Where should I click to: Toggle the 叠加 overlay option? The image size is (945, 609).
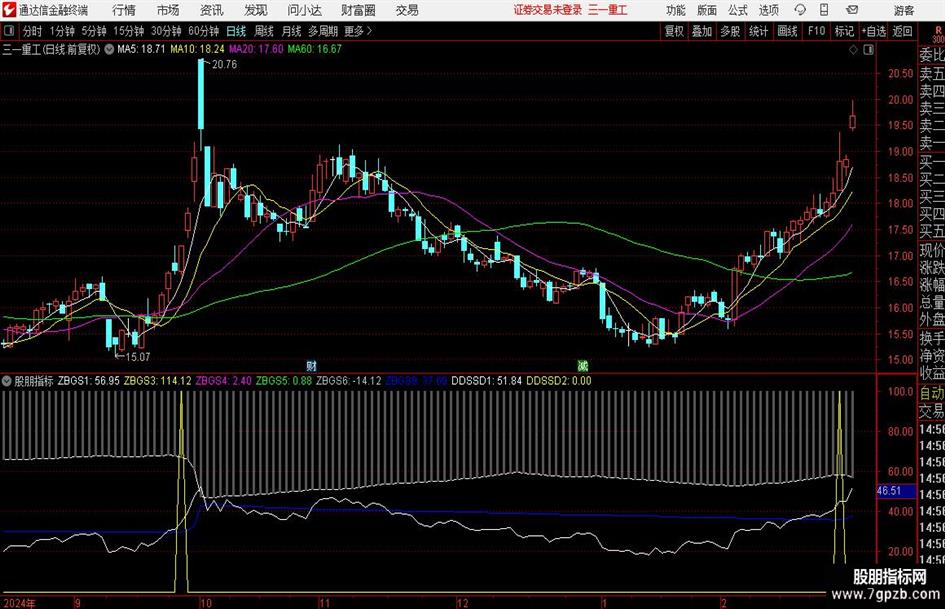coord(702,31)
